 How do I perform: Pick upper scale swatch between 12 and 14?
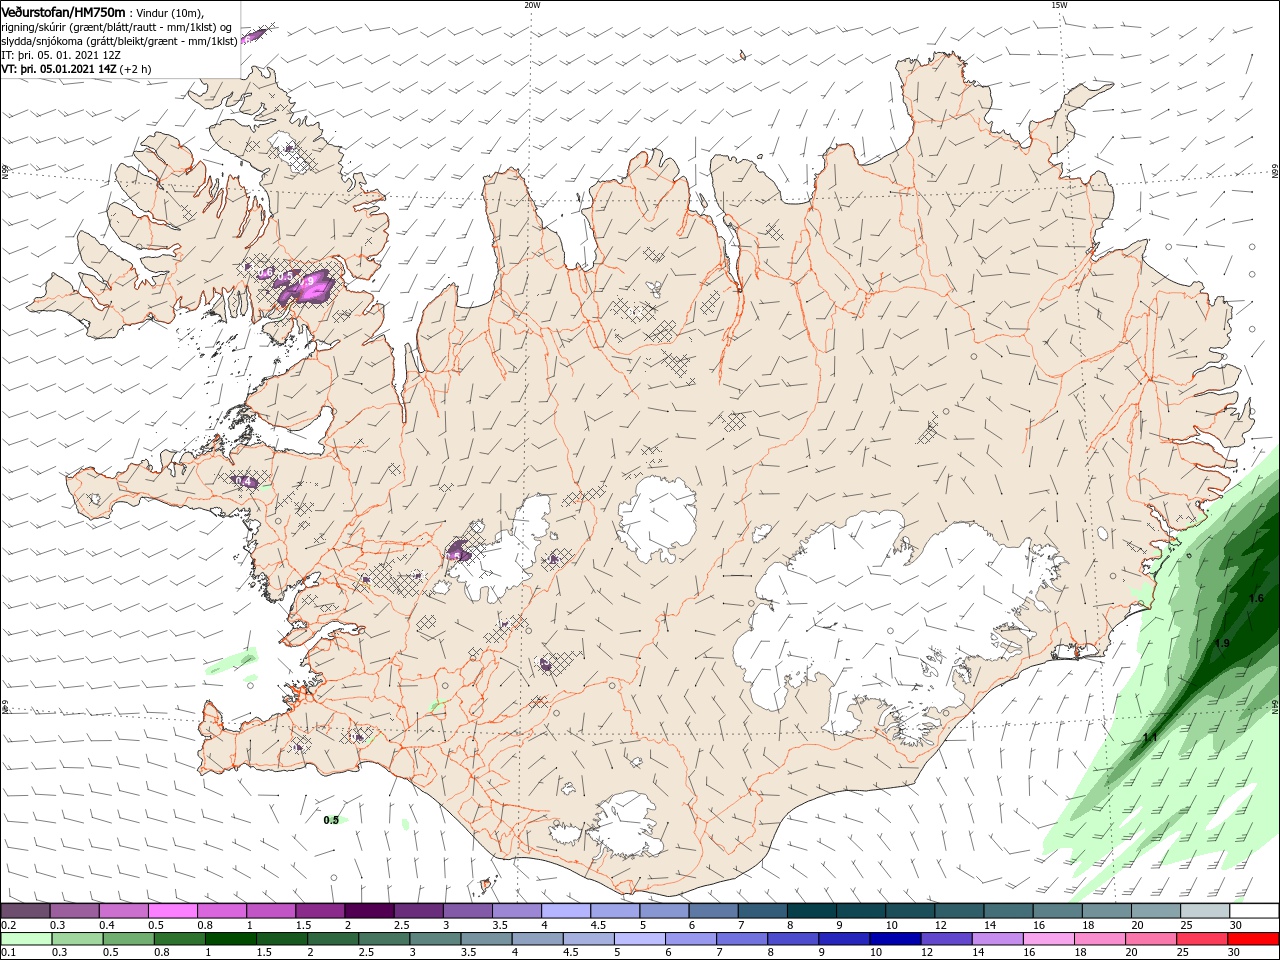click(x=959, y=911)
